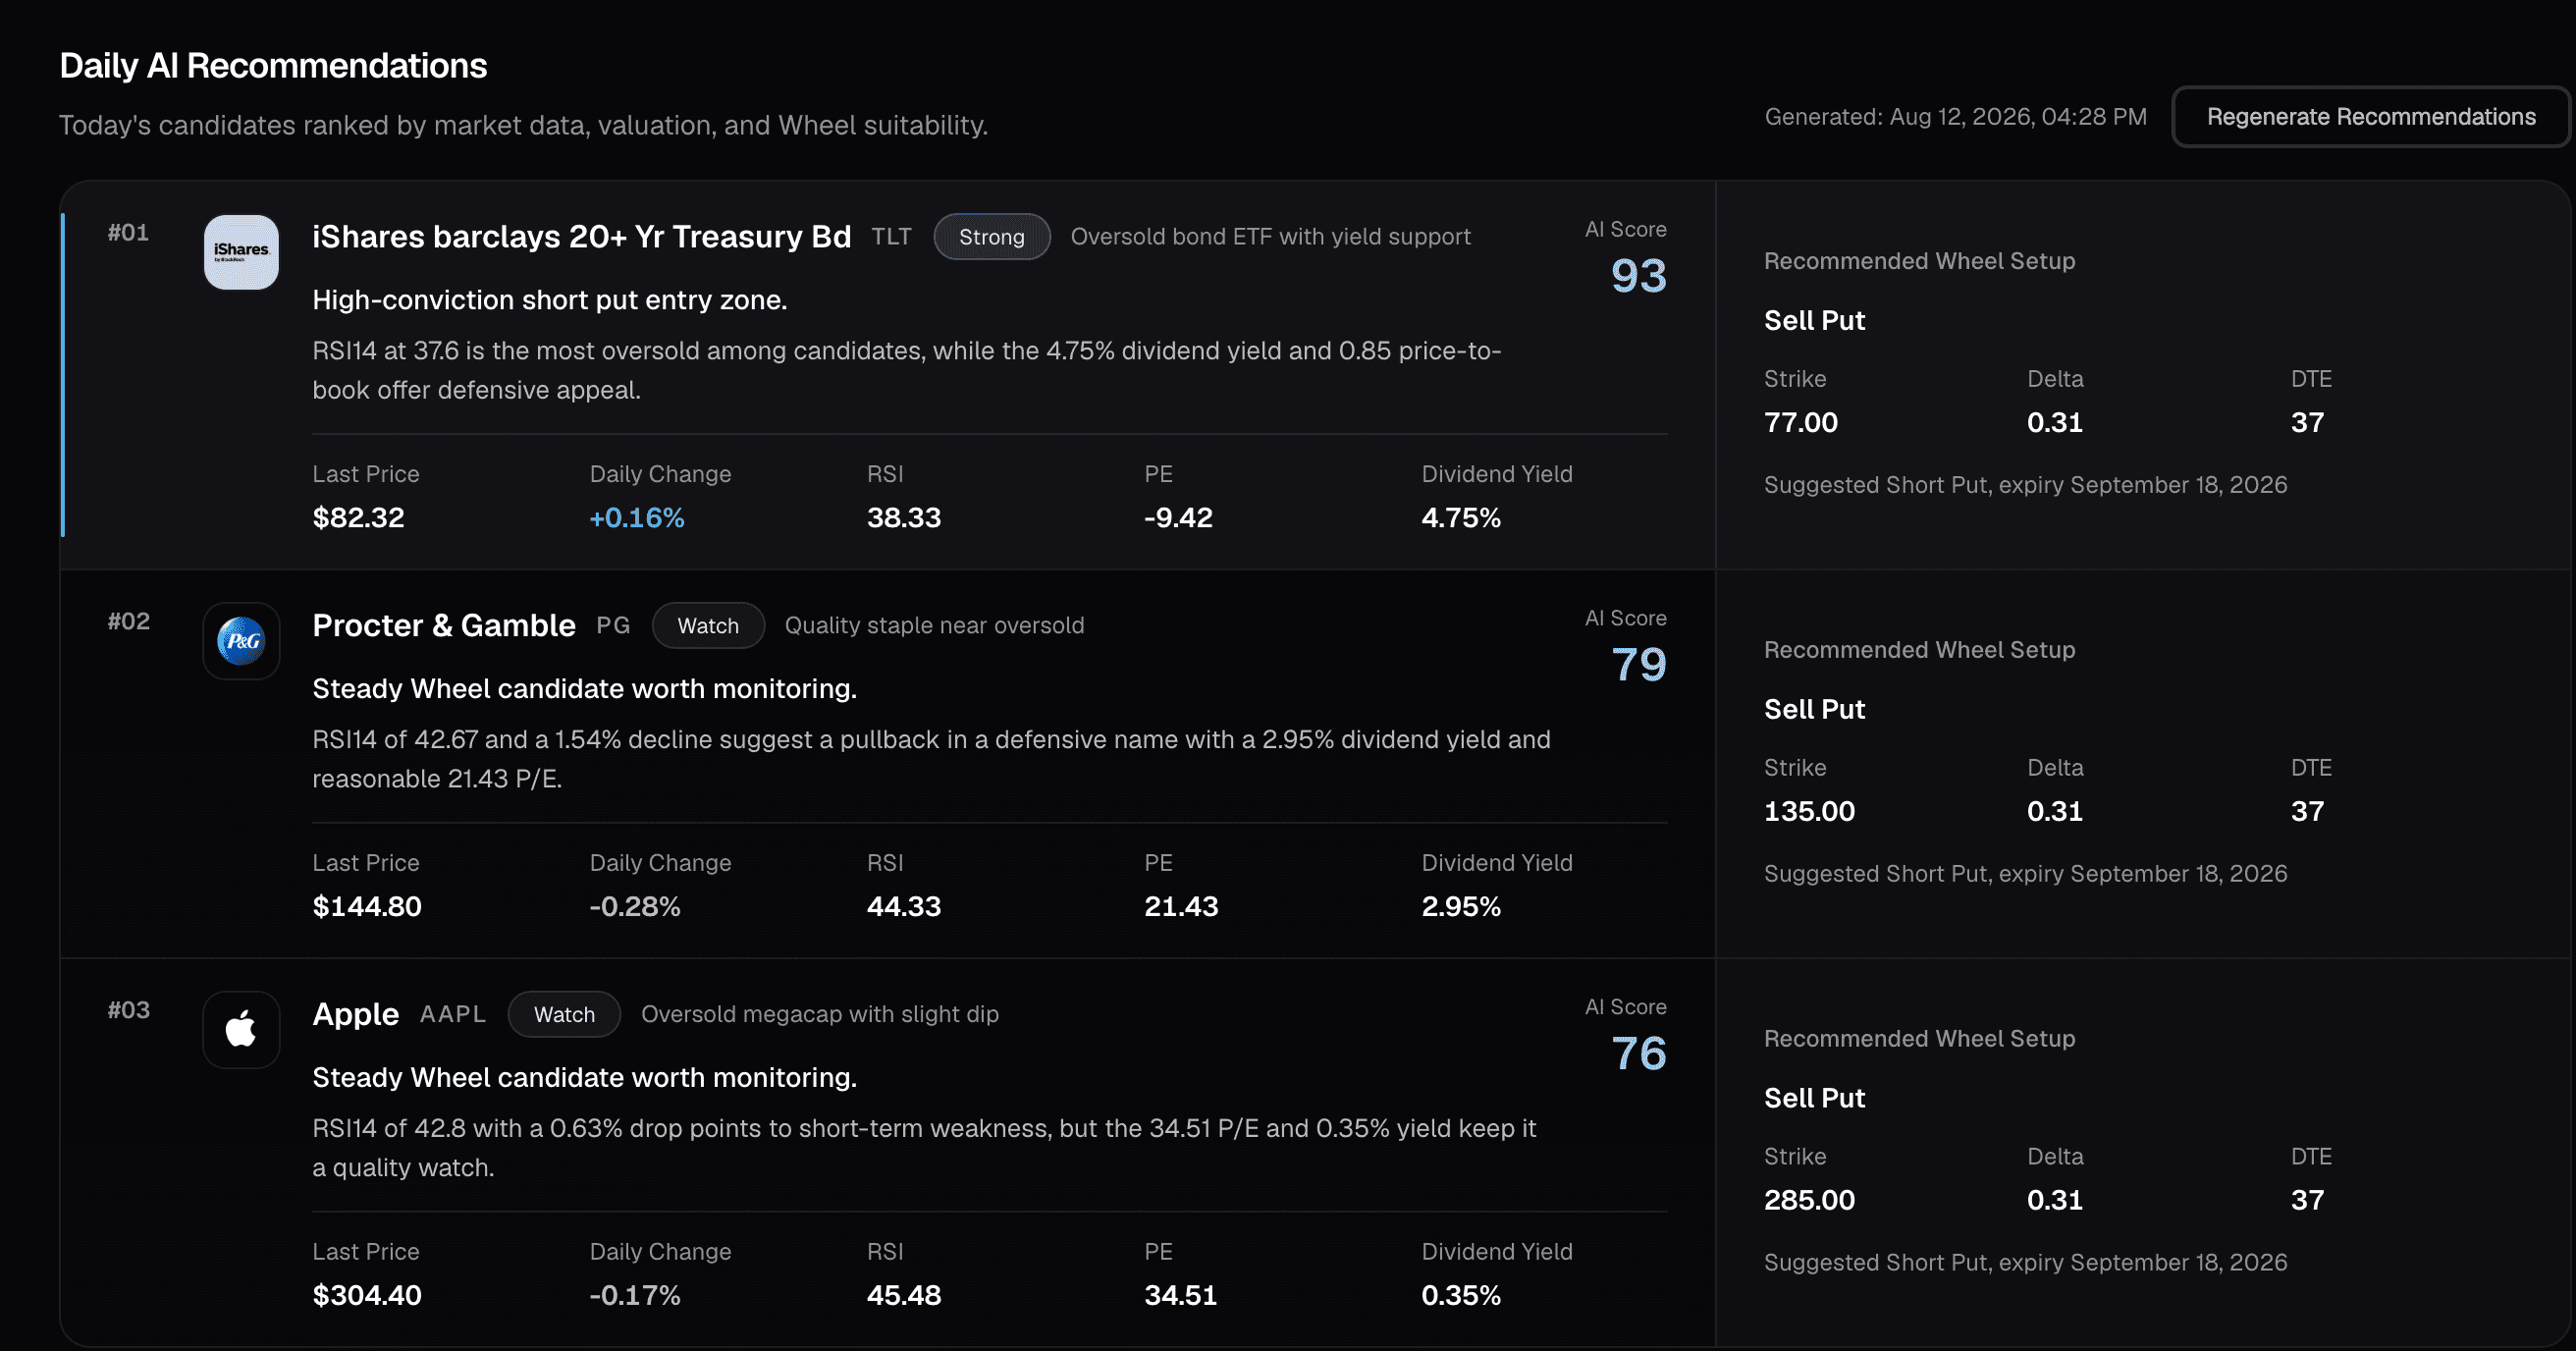
Task: Click Dividend Yield 0.35% value
Action: (1461, 1296)
